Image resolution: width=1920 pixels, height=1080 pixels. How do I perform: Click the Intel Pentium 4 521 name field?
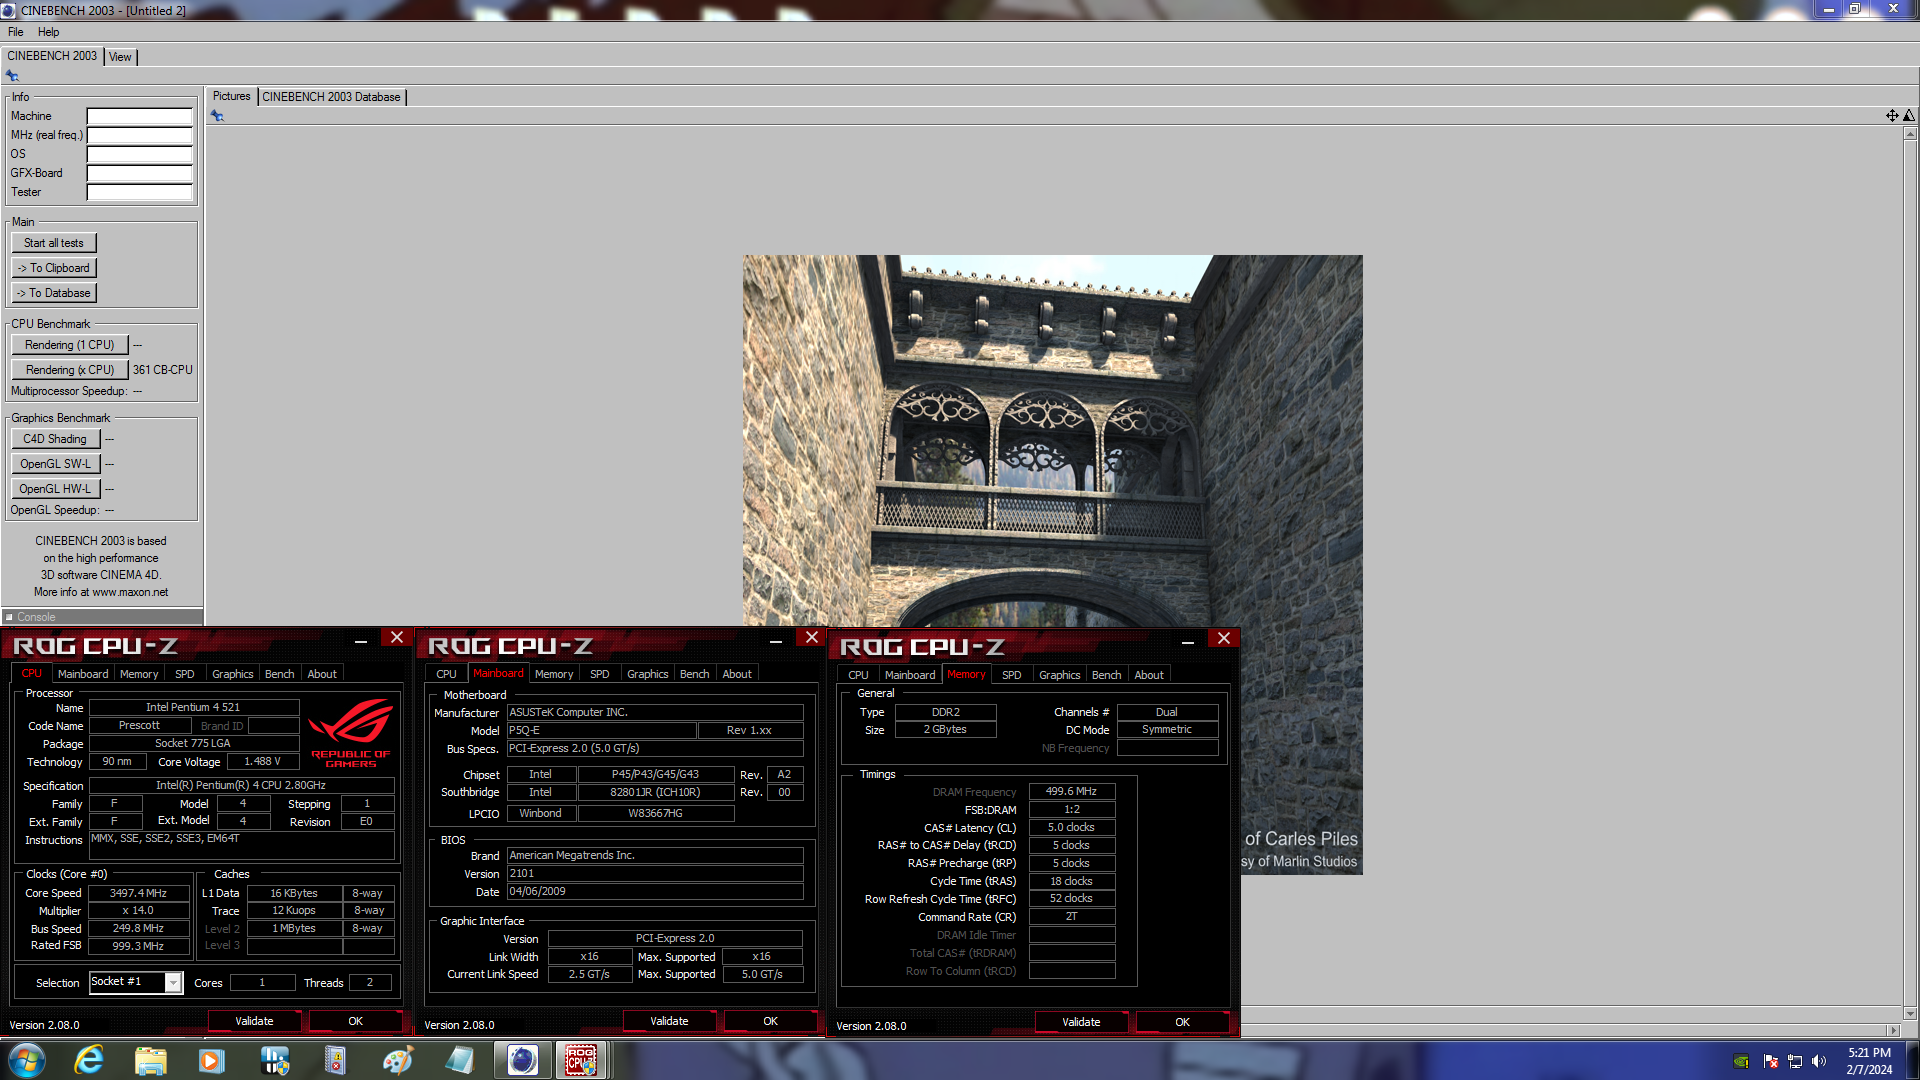pyautogui.click(x=193, y=707)
